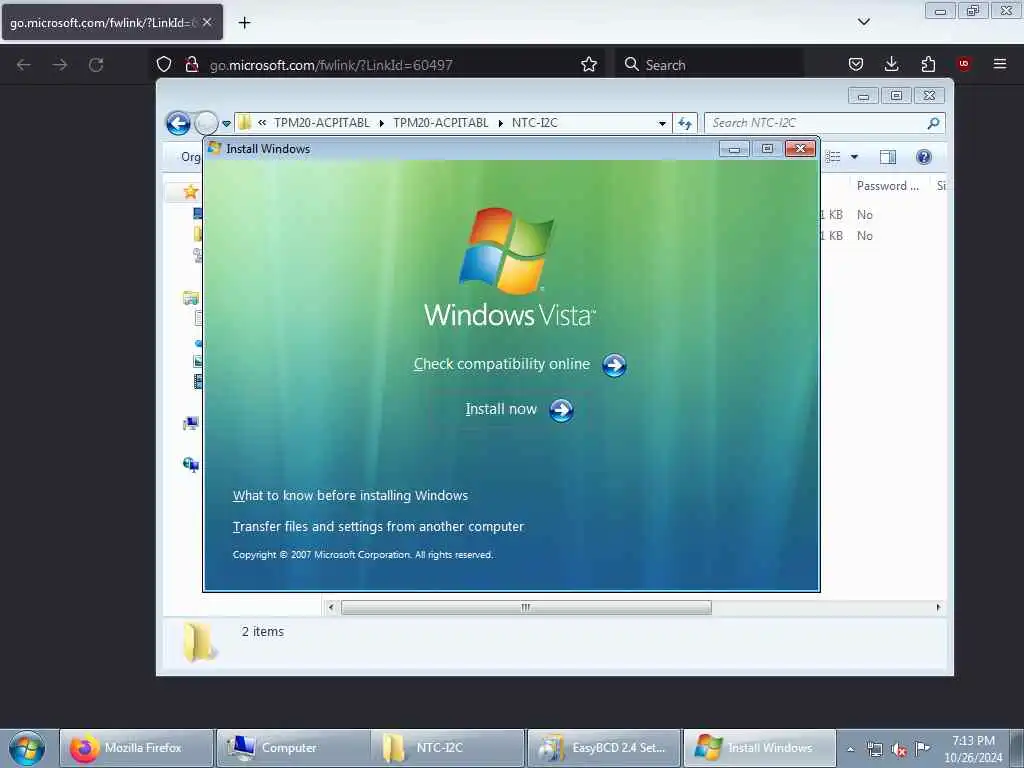
Task: Reload the Firefox page
Action: [x=96, y=65]
